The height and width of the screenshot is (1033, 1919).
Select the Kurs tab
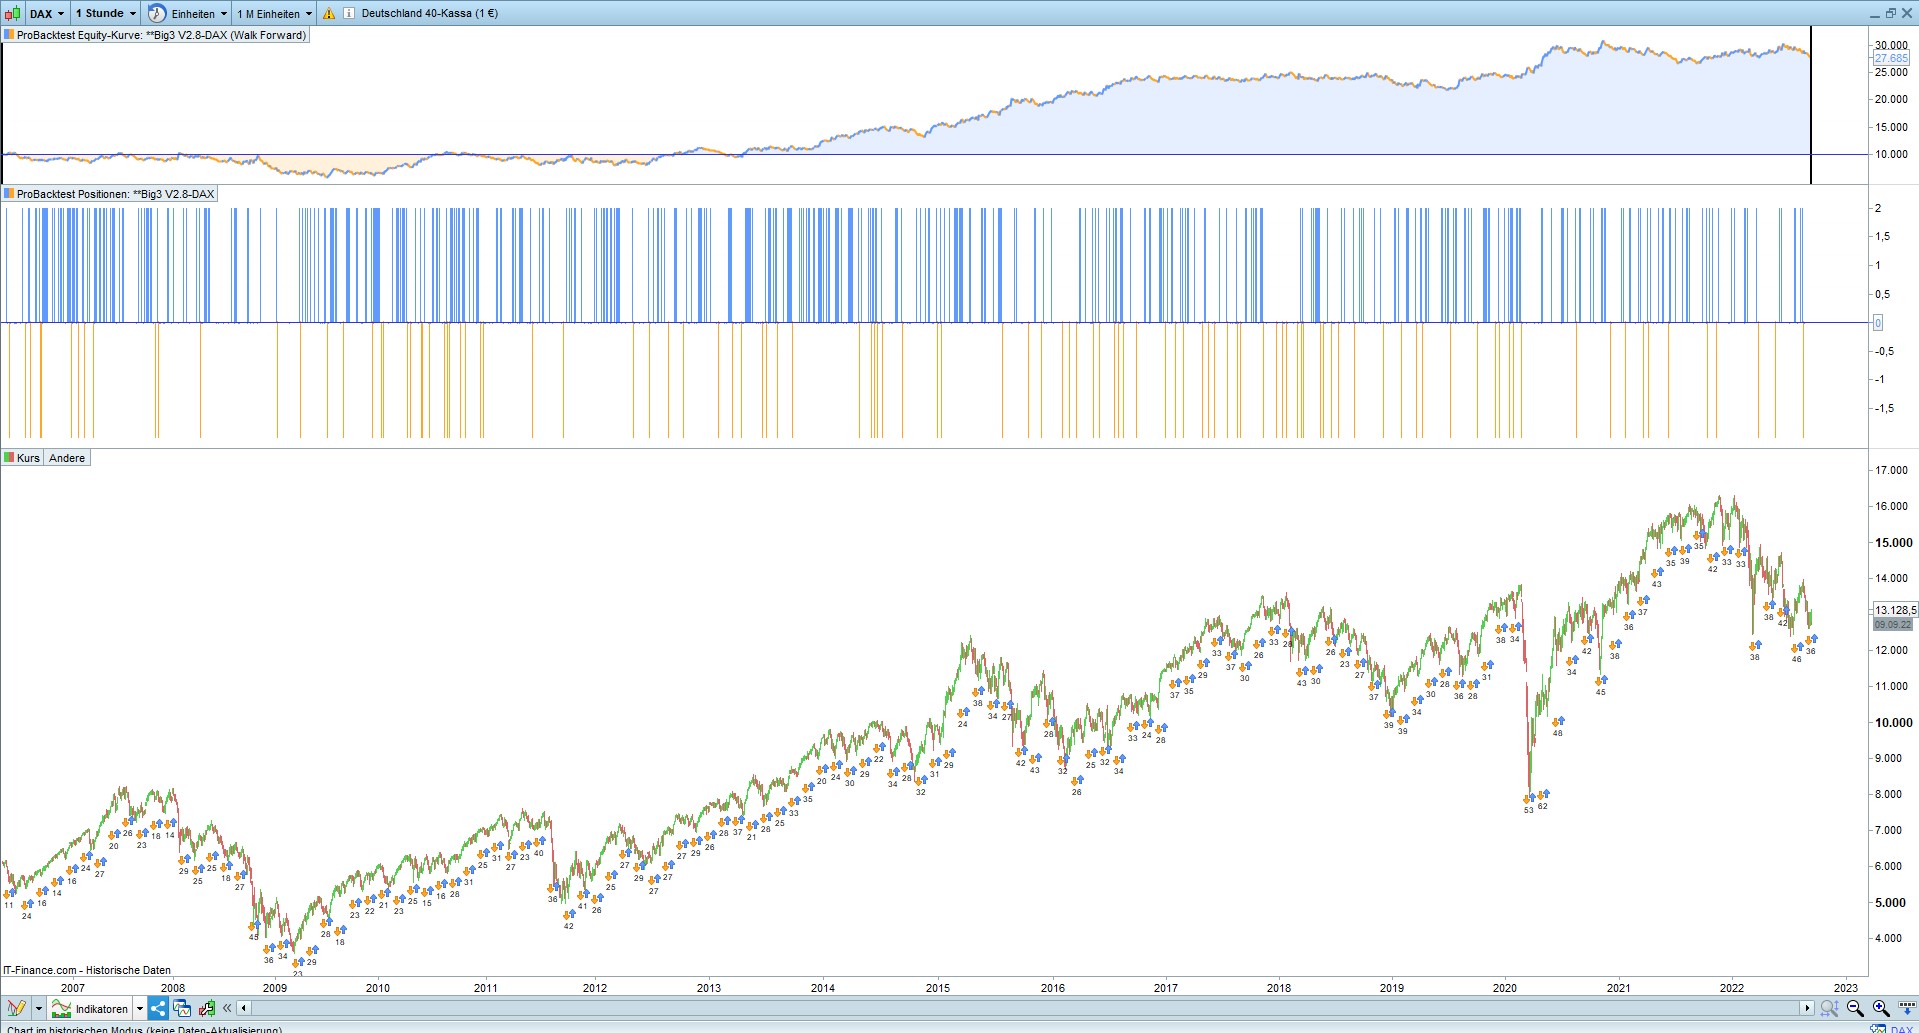pos(22,458)
